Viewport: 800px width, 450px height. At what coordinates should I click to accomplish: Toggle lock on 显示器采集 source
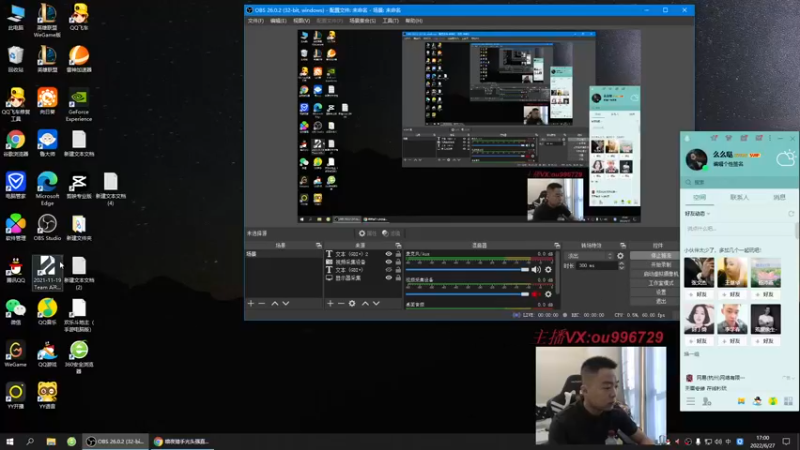click(398, 278)
